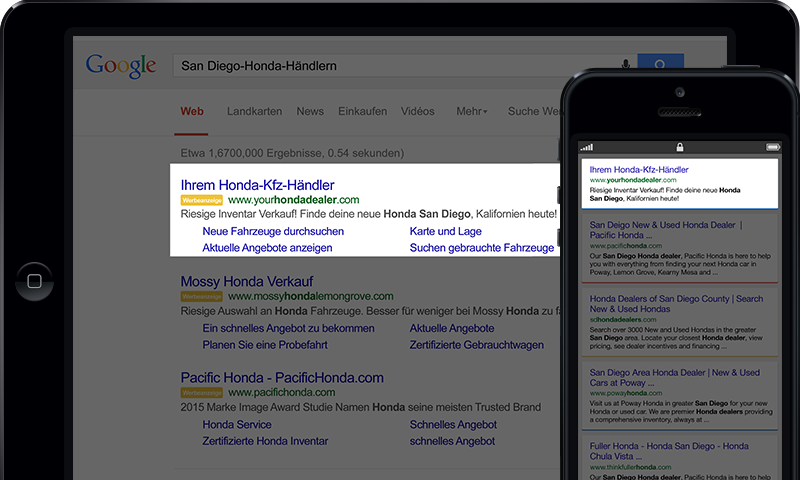The height and width of the screenshot is (480, 800).
Task: Tap San Deigo New & Used Honda Dealer result
Action: click(666, 230)
